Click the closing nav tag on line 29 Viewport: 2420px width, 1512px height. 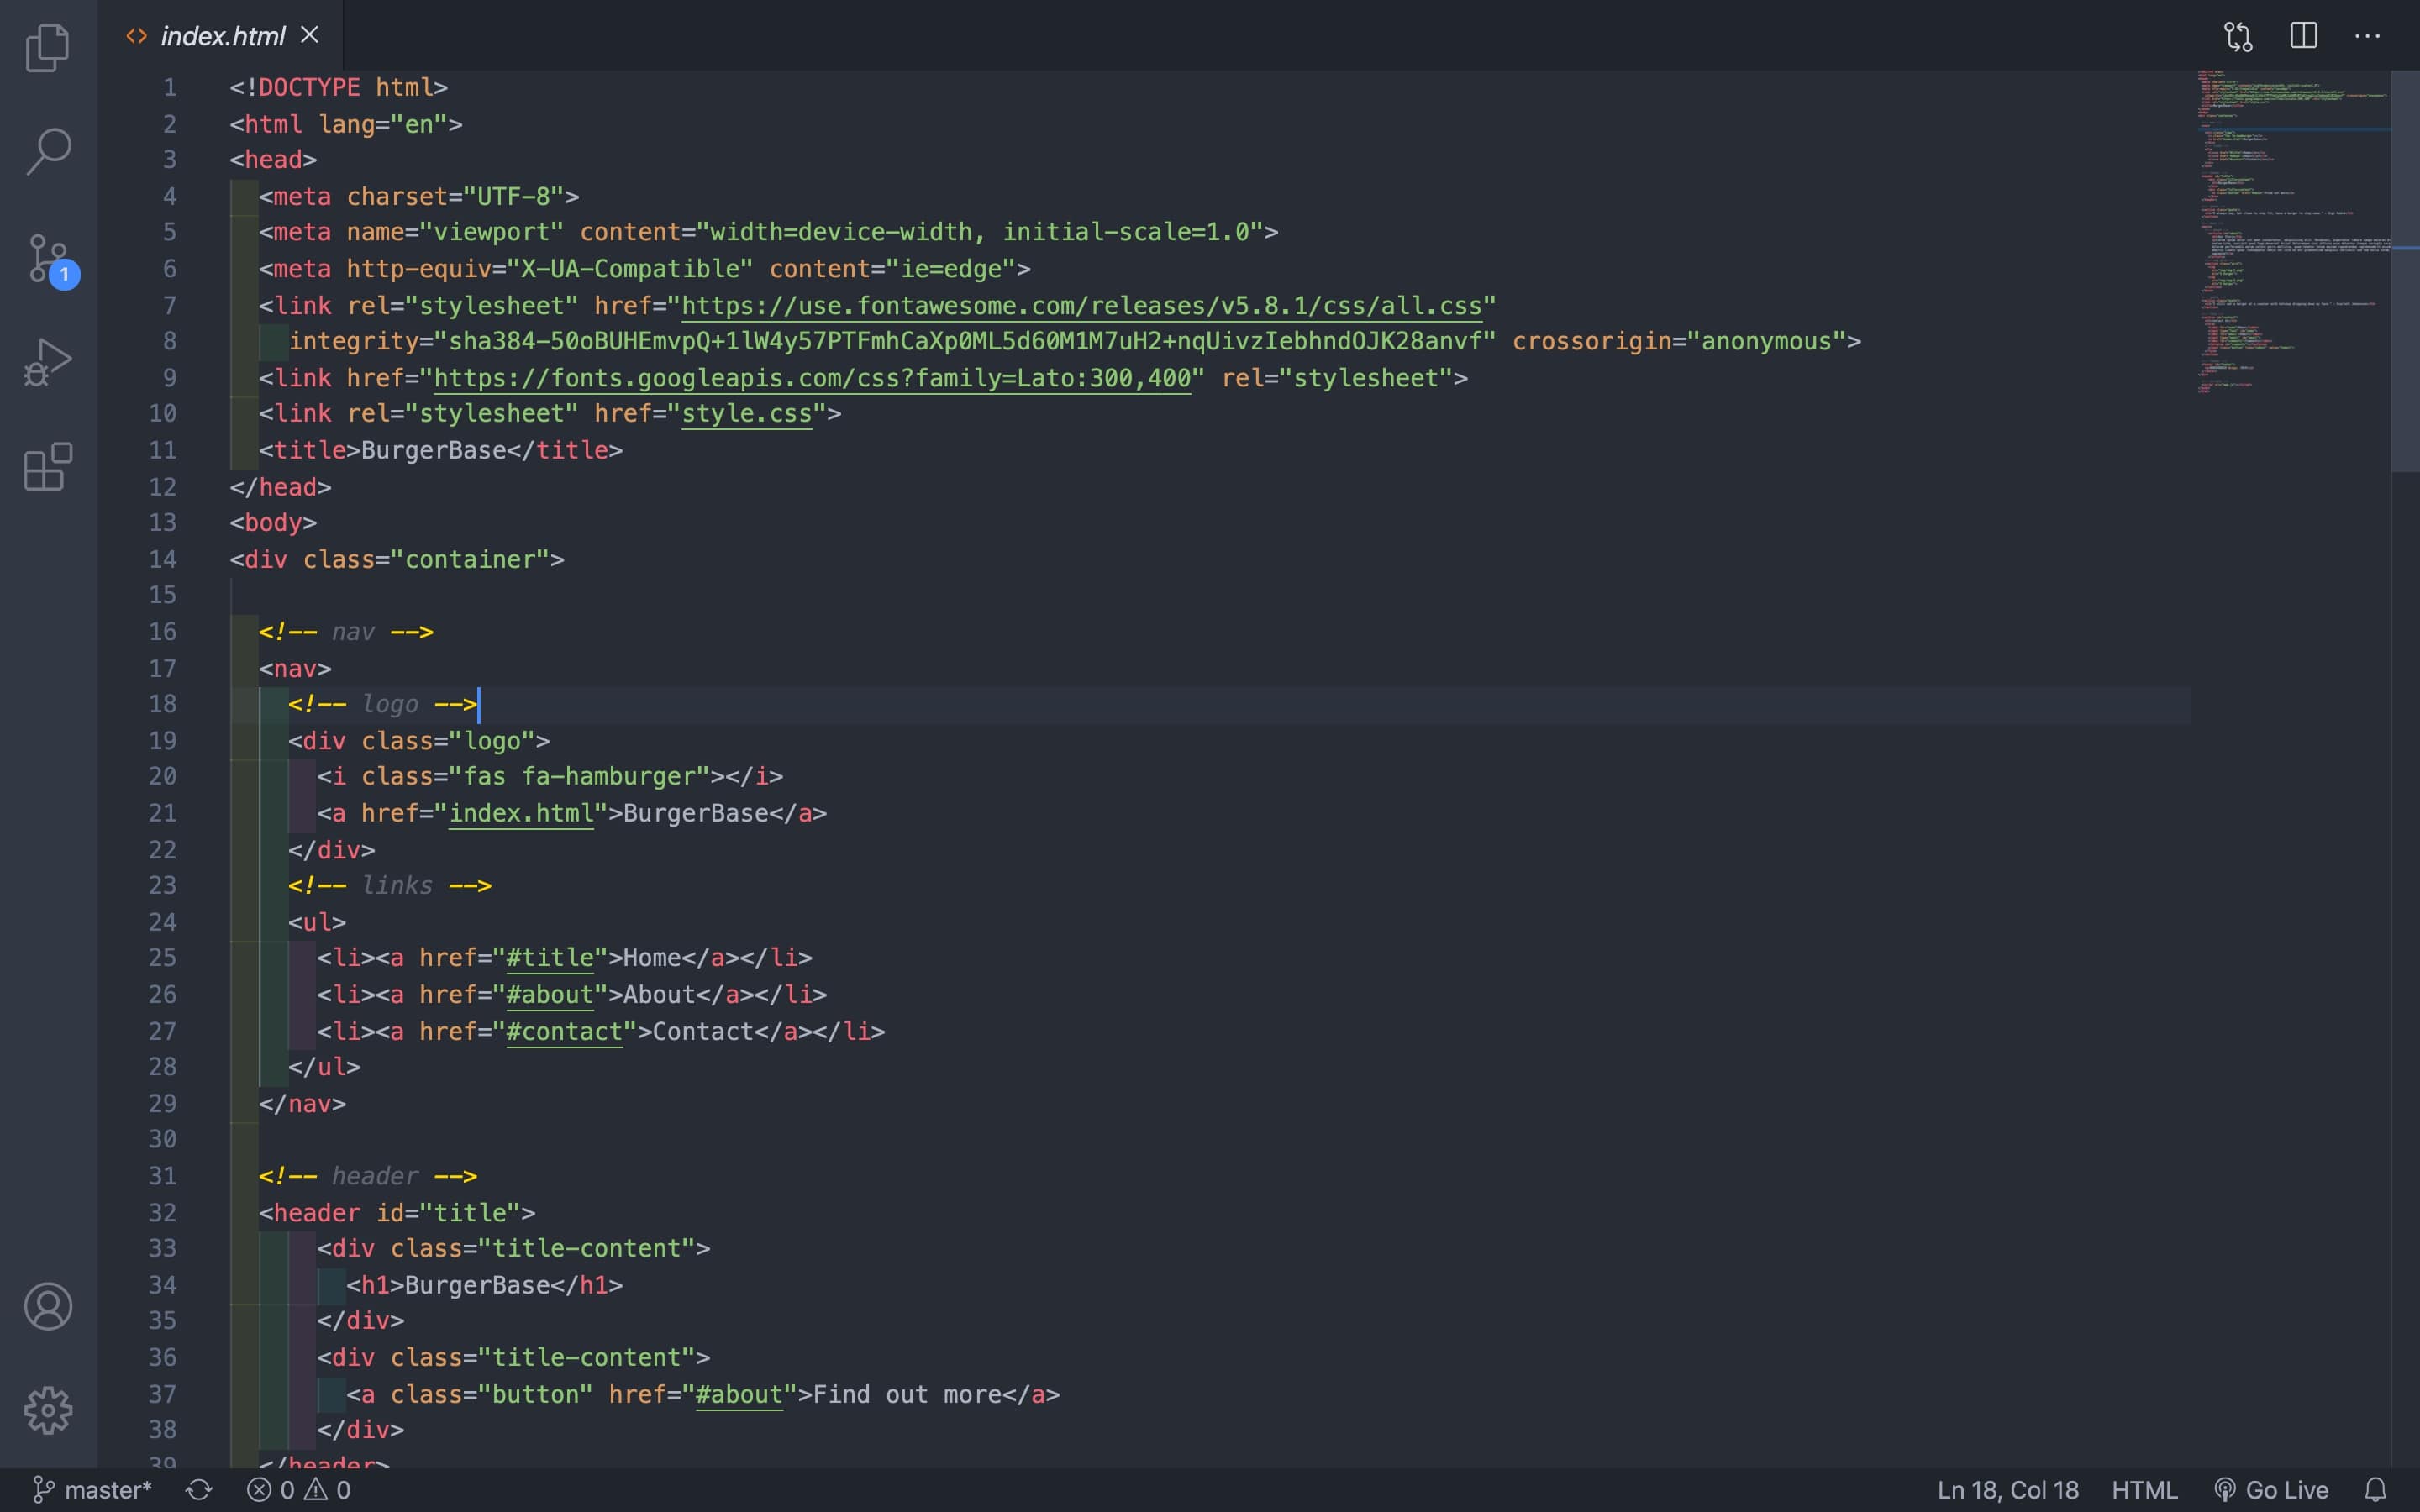[302, 1104]
